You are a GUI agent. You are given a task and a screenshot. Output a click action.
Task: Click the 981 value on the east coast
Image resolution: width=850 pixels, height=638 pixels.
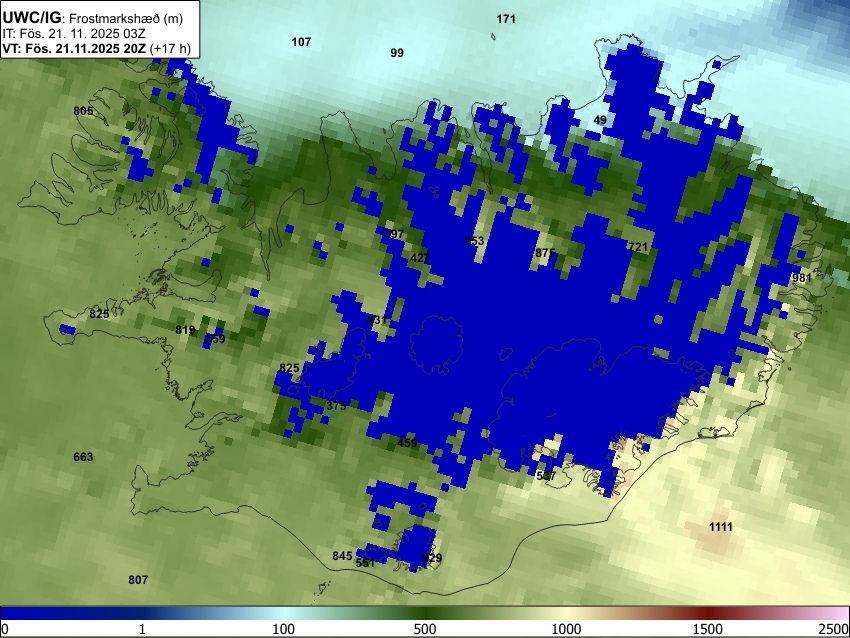[802, 278]
